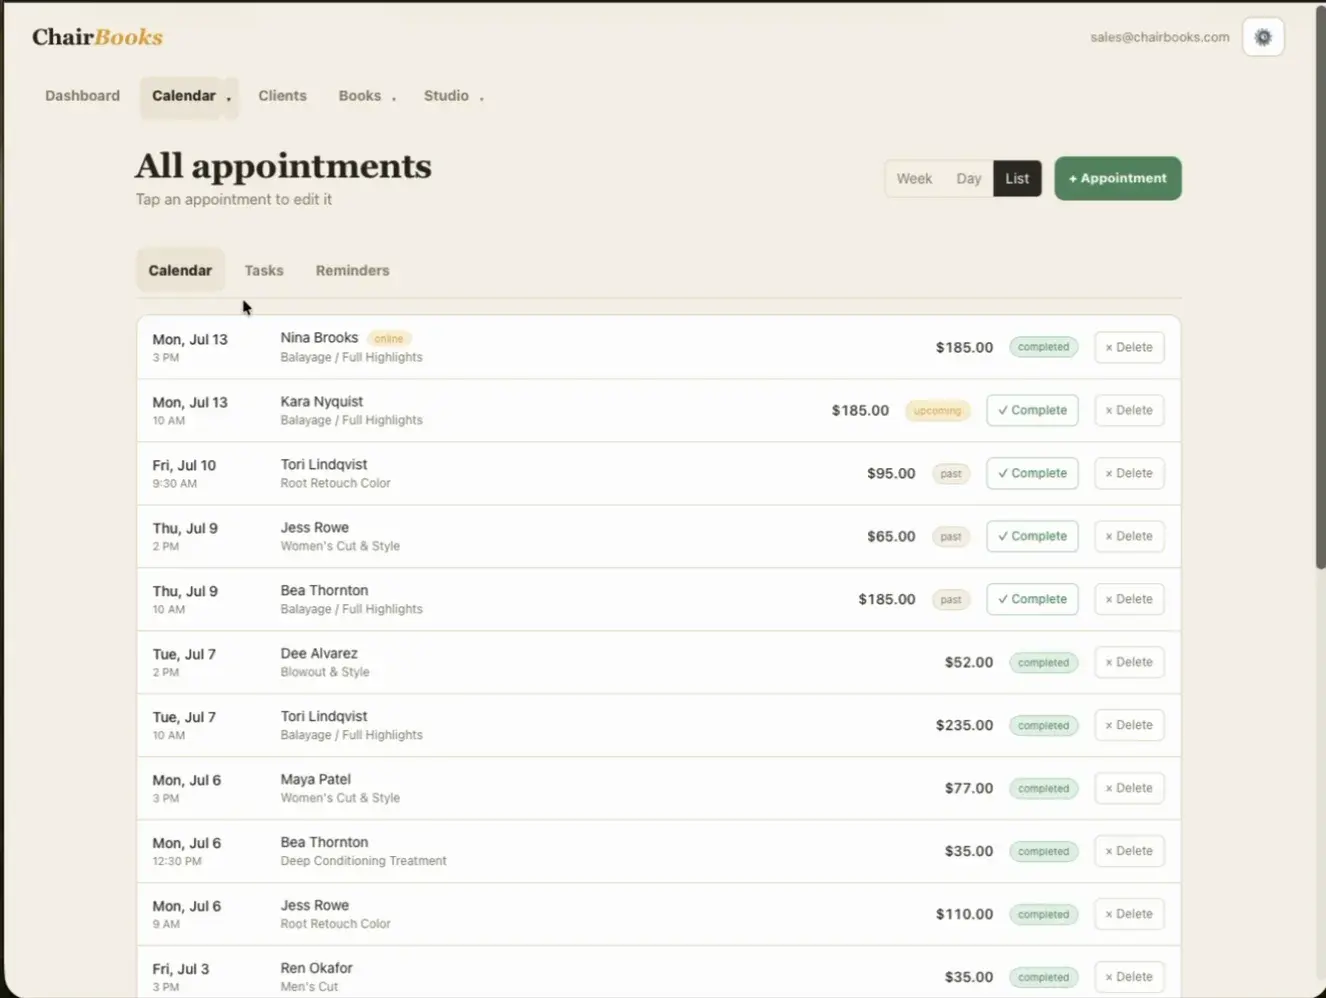The height and width of the screenshot is (998, 1326).
Task: Switch to Day view
Action: [968, 179]
